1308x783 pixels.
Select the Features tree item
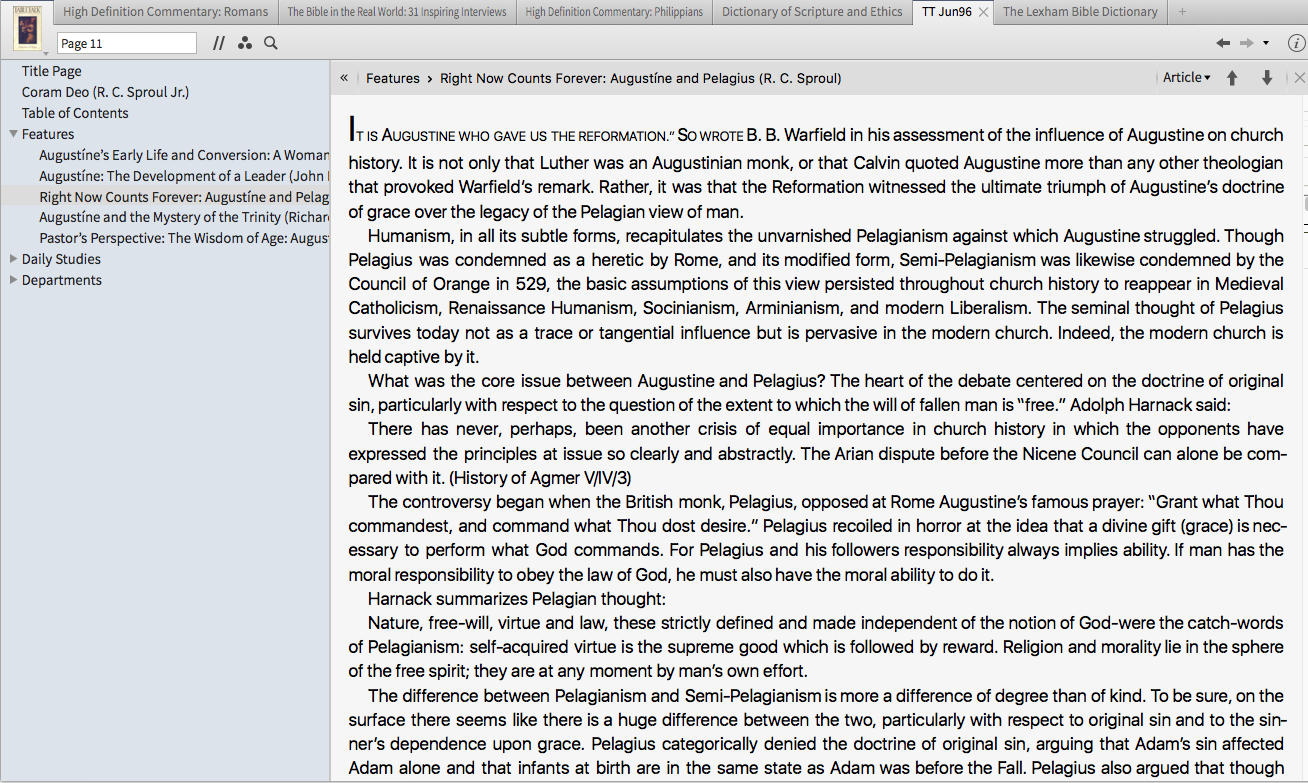coord(48,134)
